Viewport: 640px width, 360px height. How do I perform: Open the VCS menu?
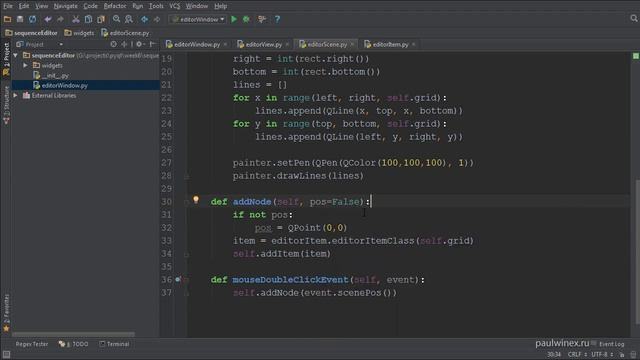(174, 6)
